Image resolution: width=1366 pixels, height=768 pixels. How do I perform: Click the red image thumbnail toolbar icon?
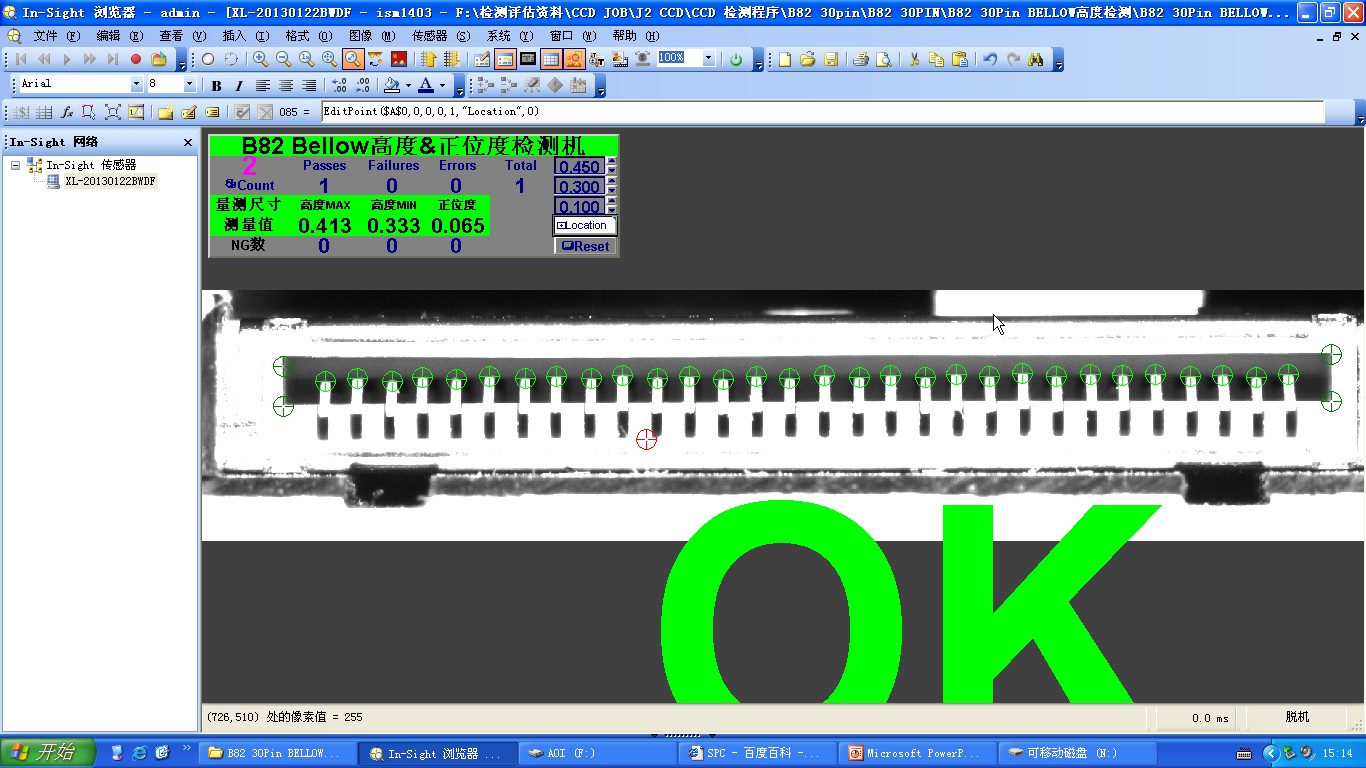click(x=399, y=59)
